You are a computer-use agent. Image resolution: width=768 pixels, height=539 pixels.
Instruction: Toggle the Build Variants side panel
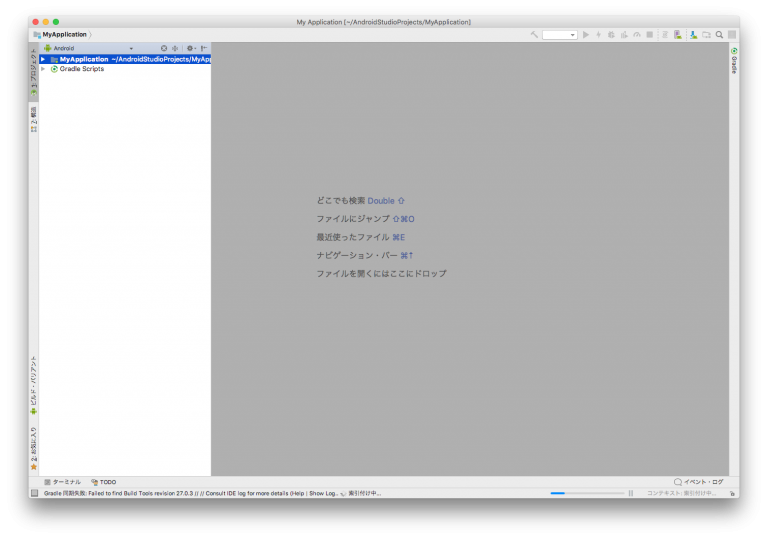tap(33, 385)
